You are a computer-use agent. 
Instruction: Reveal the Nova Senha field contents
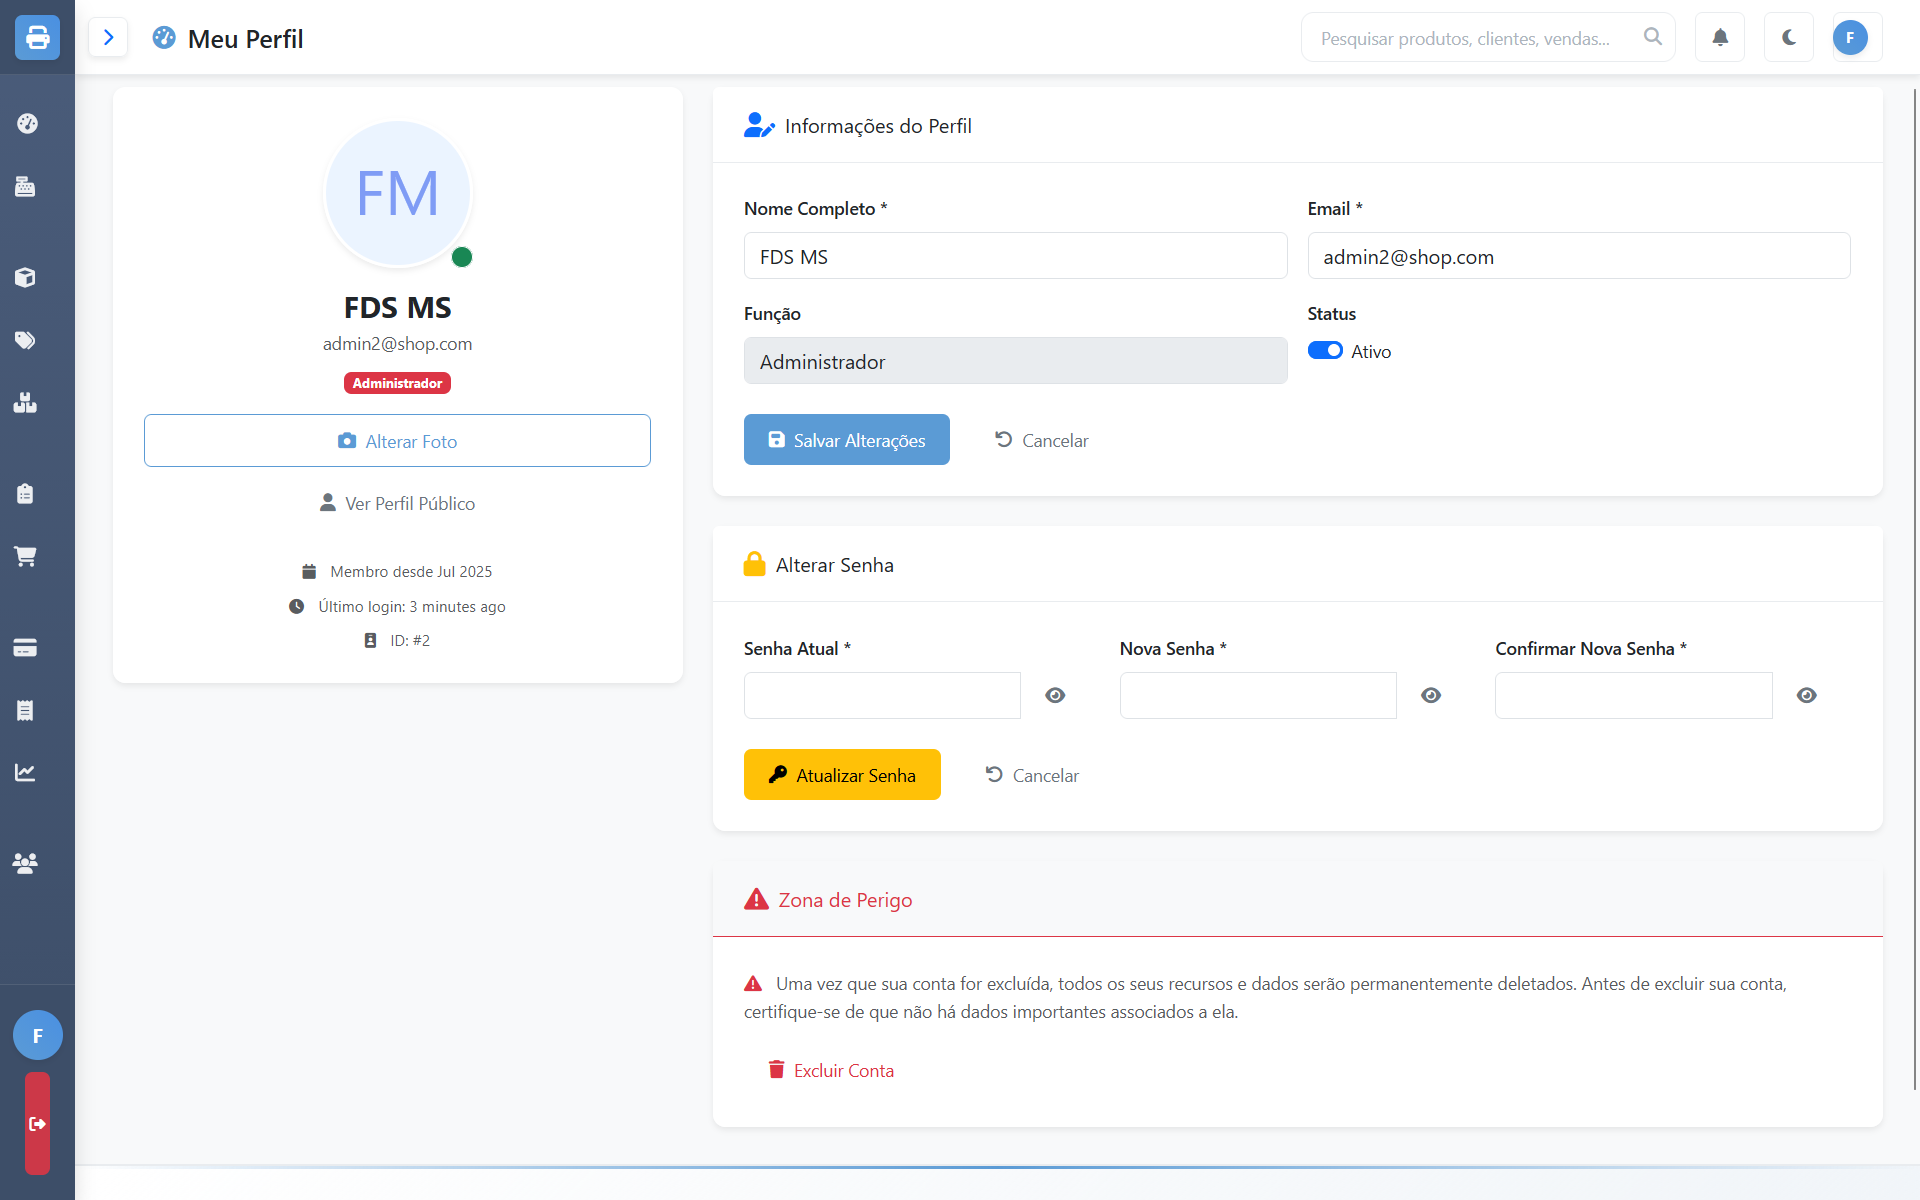click(x=1431, y=695)
